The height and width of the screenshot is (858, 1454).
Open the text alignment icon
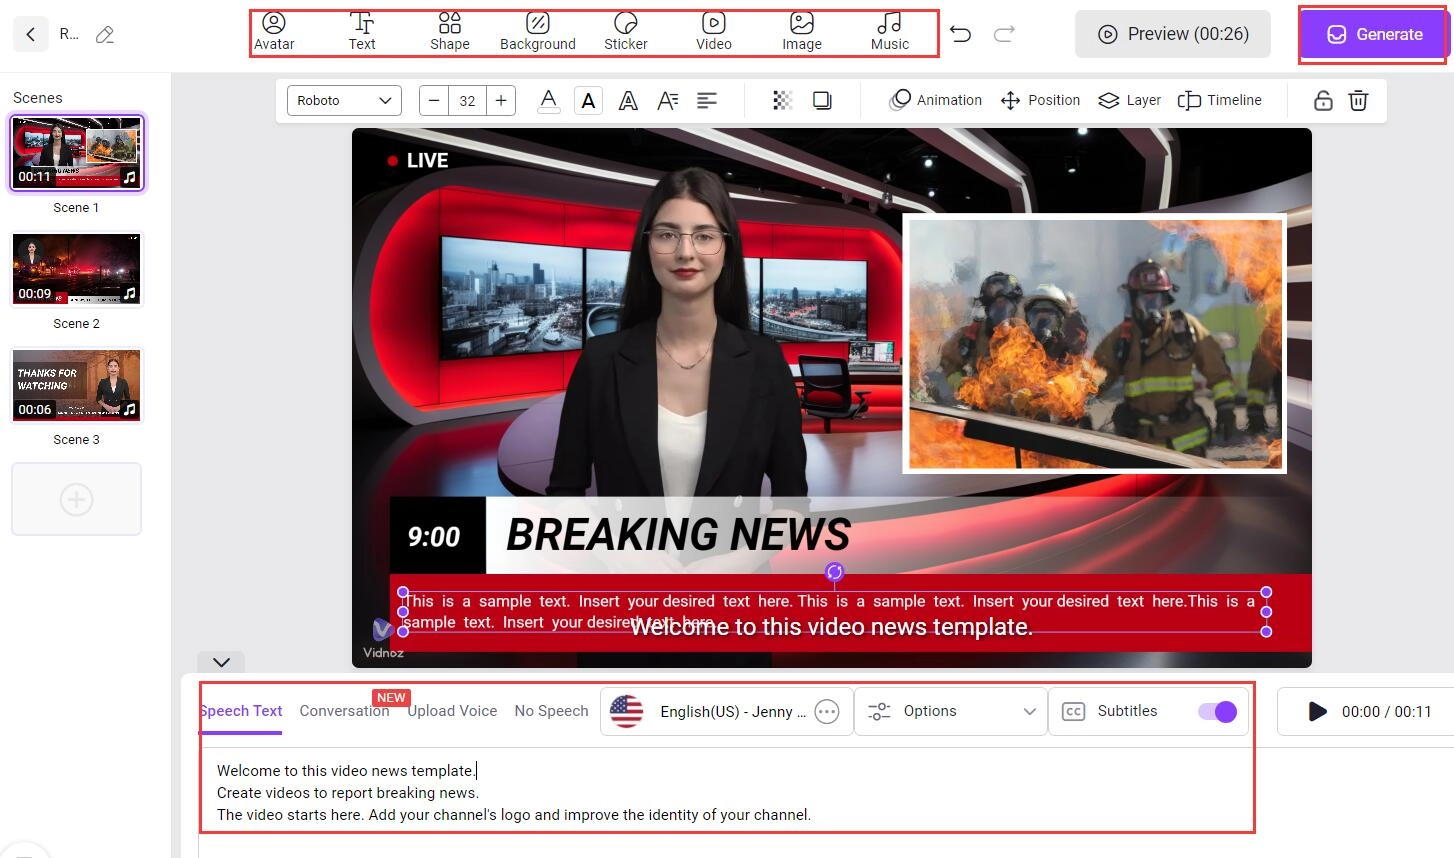pos(707,100)
